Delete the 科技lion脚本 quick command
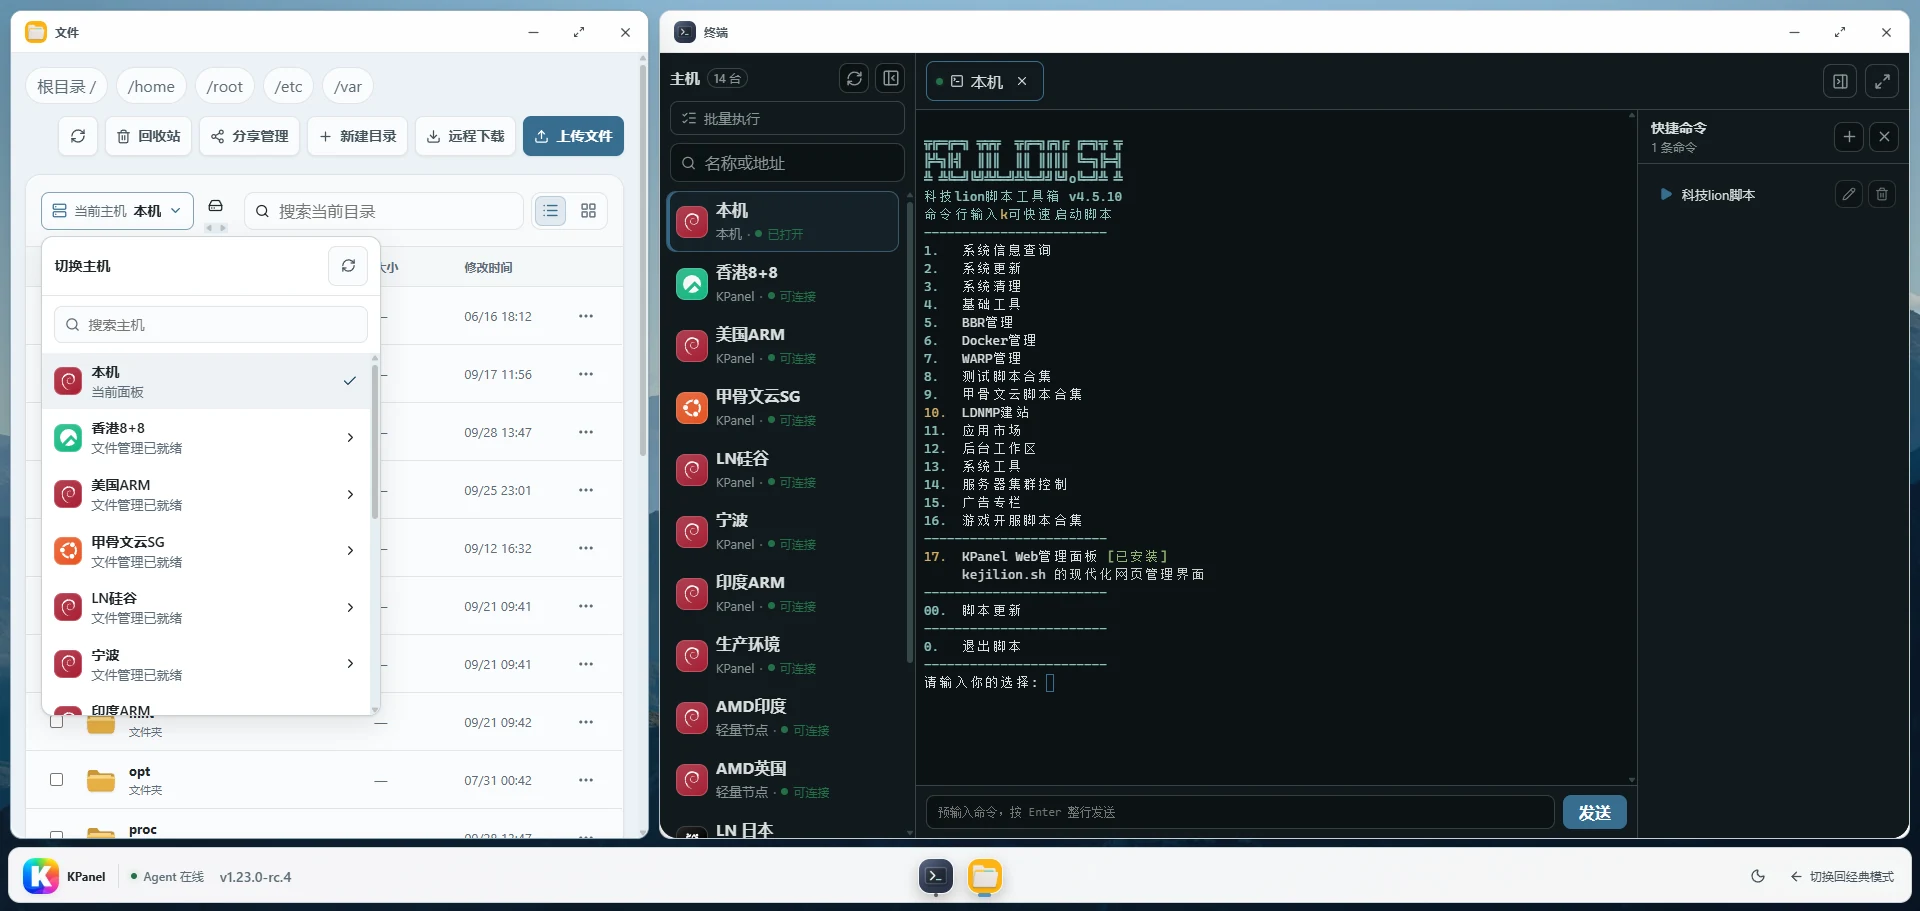The image size is (1920, 911). 1882,194
